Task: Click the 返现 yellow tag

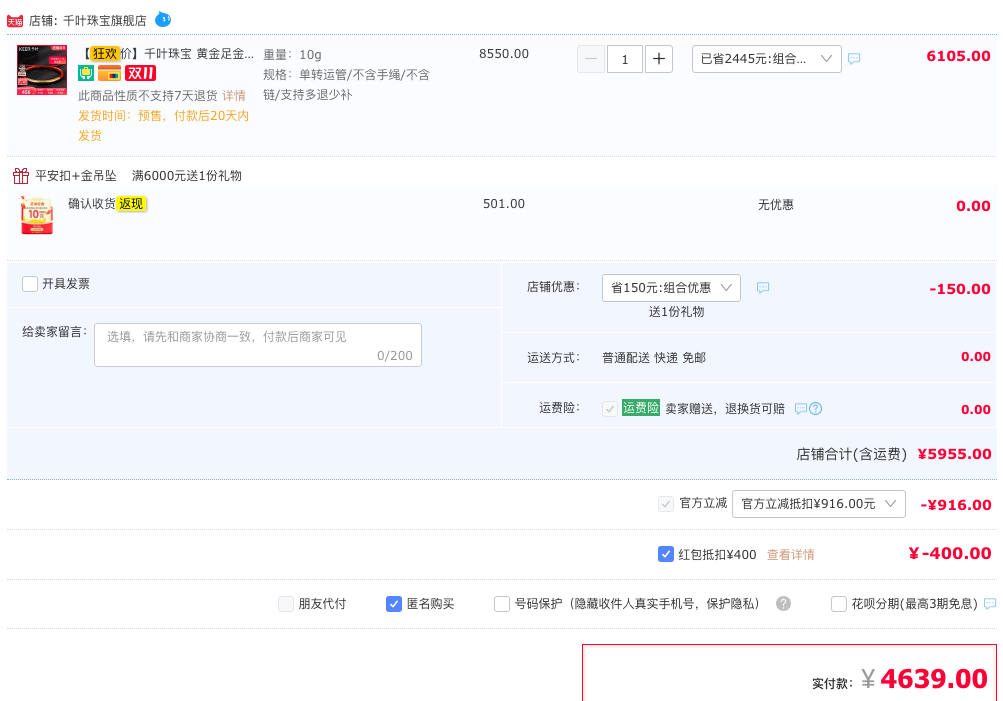Action: (x=131, y=204)
